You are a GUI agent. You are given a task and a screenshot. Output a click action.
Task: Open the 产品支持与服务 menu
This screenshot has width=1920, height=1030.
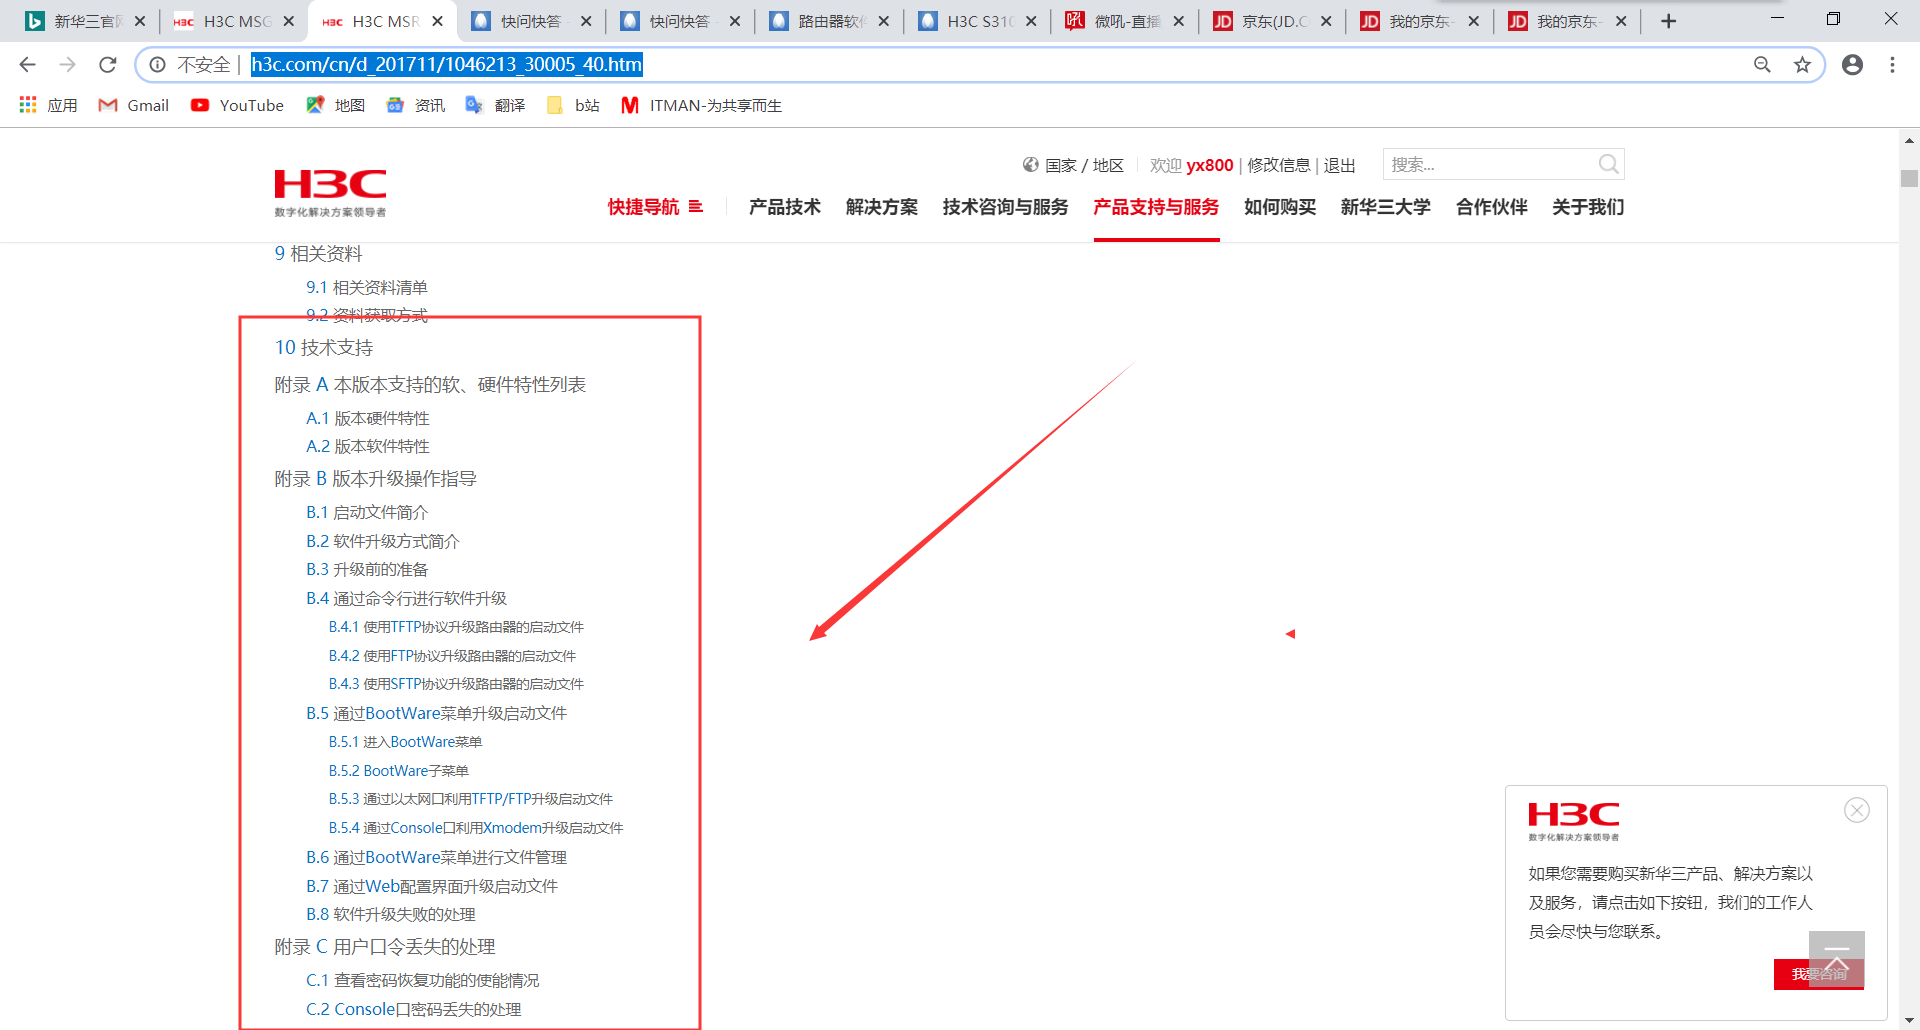coord(1156,207)
